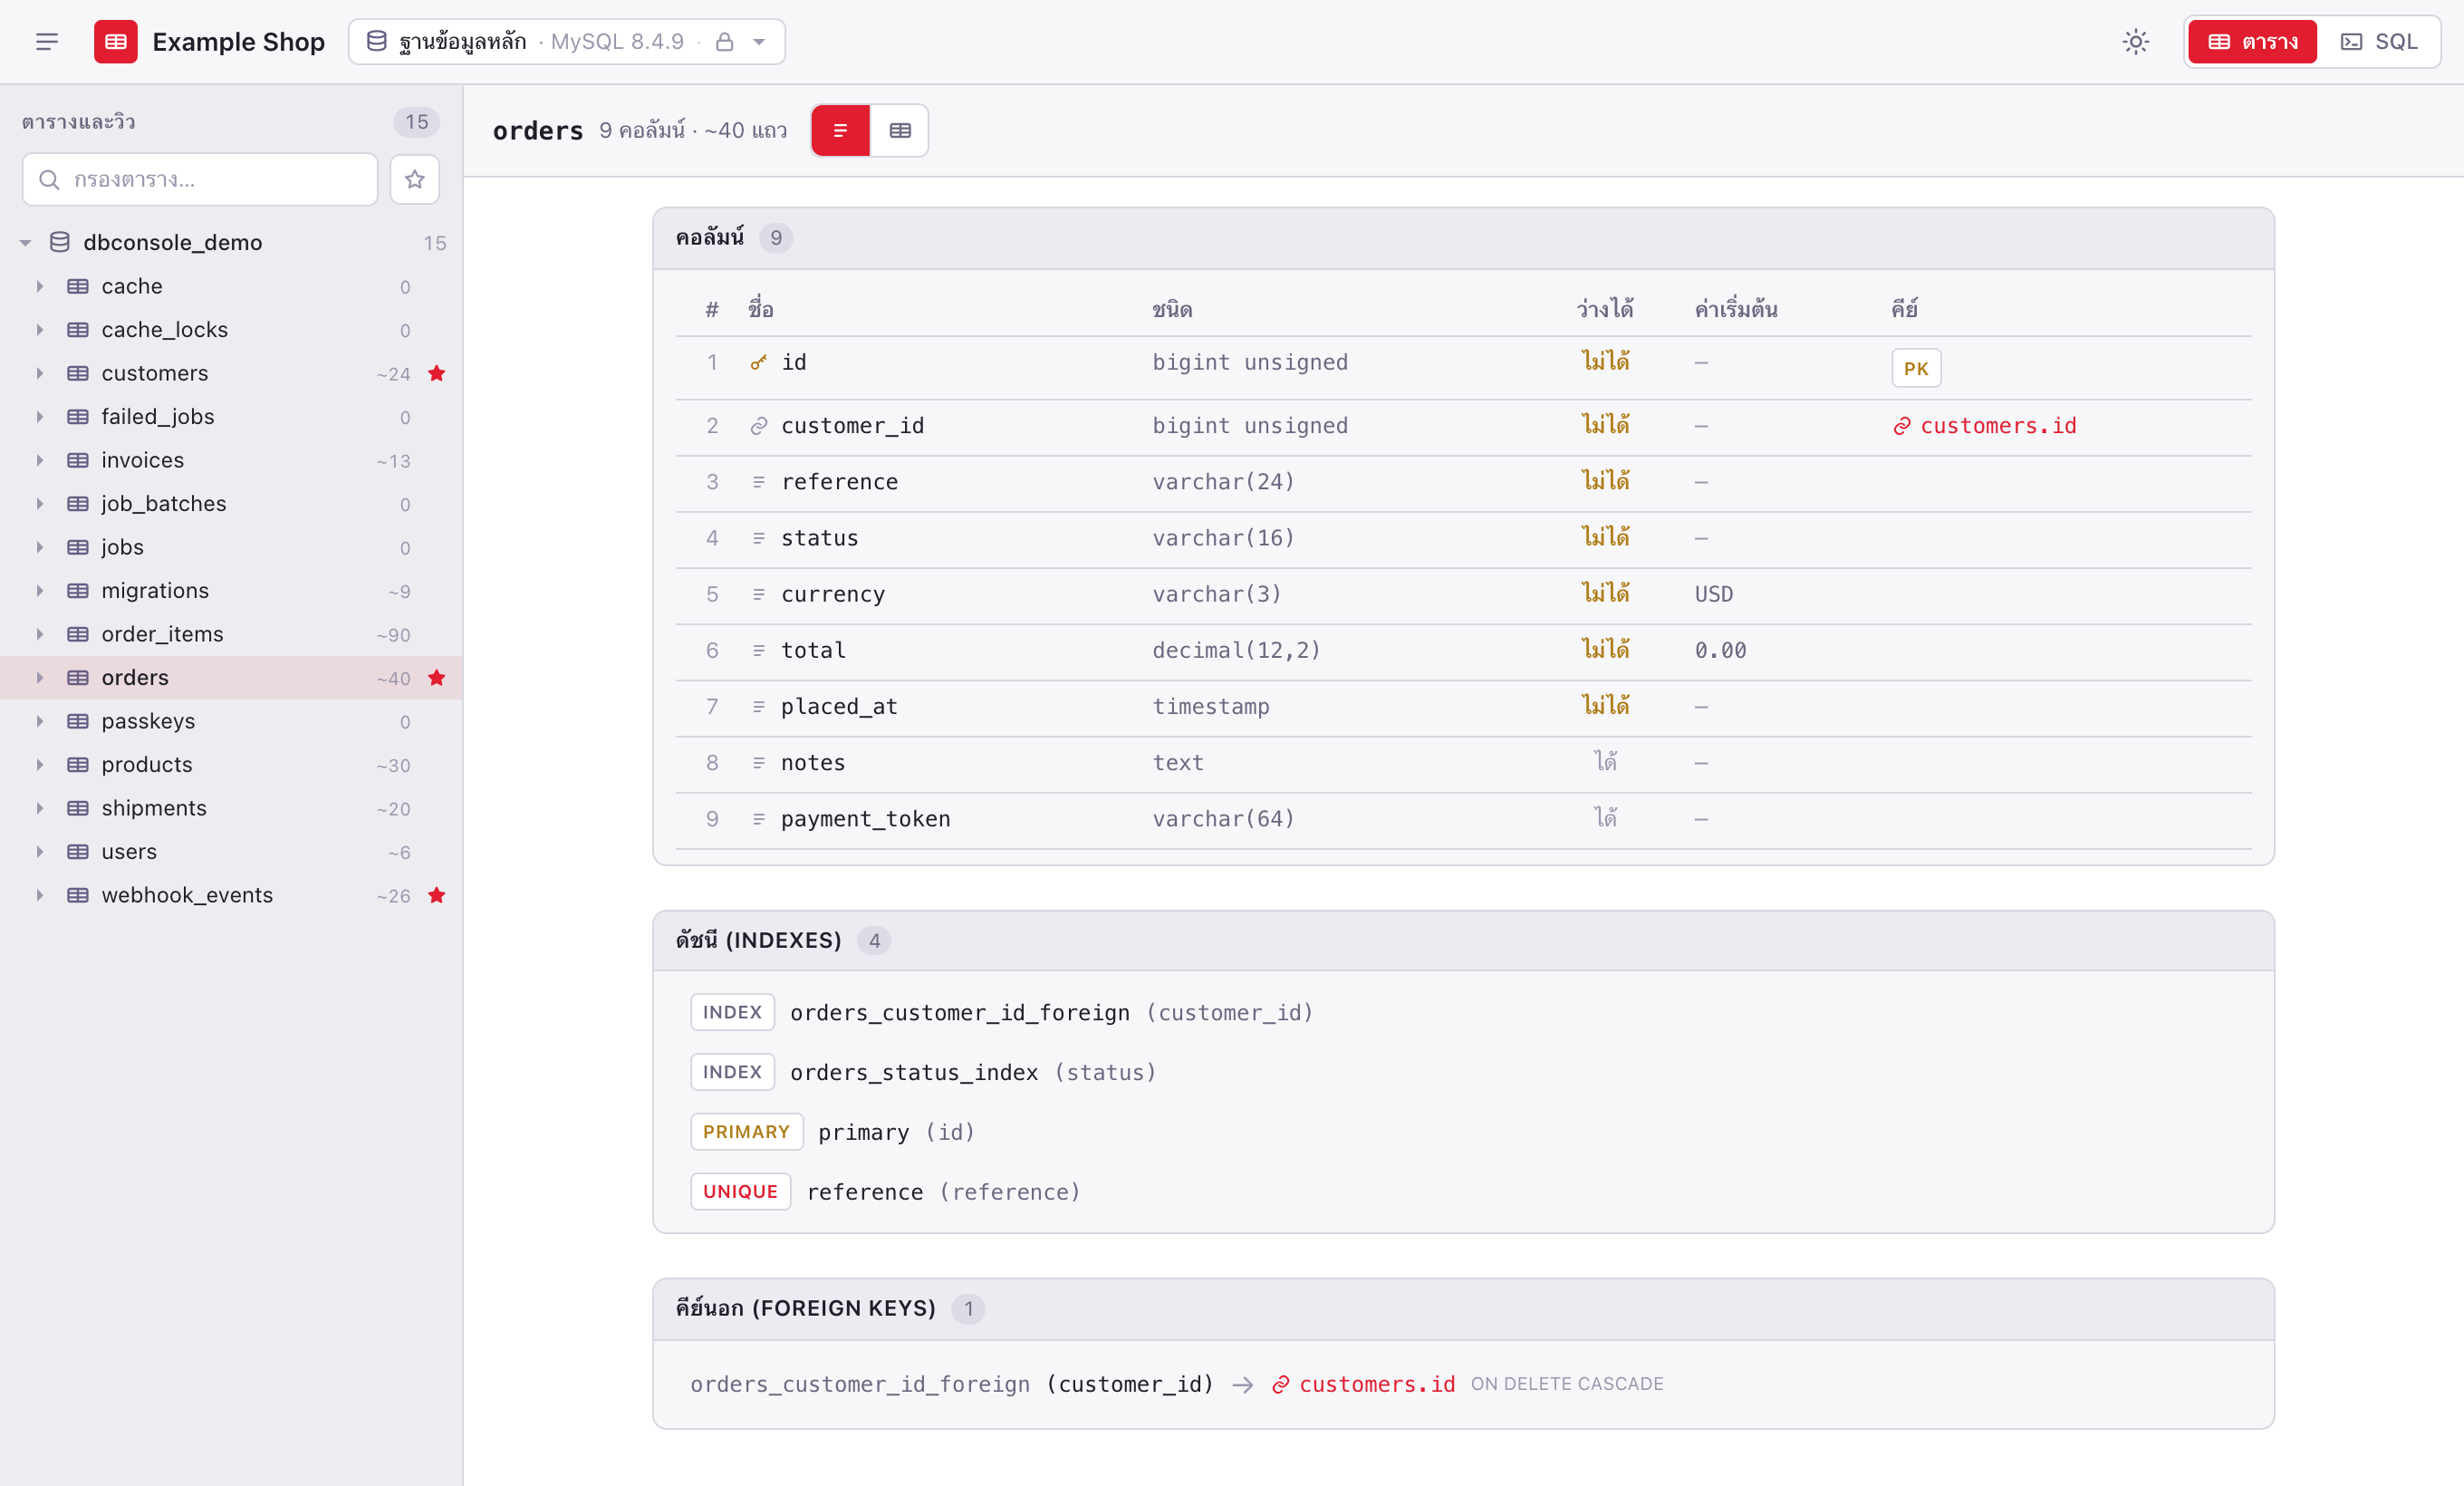Unfavorite the customers table star
The image size is (2464, 1486).
tap(436, 374)
